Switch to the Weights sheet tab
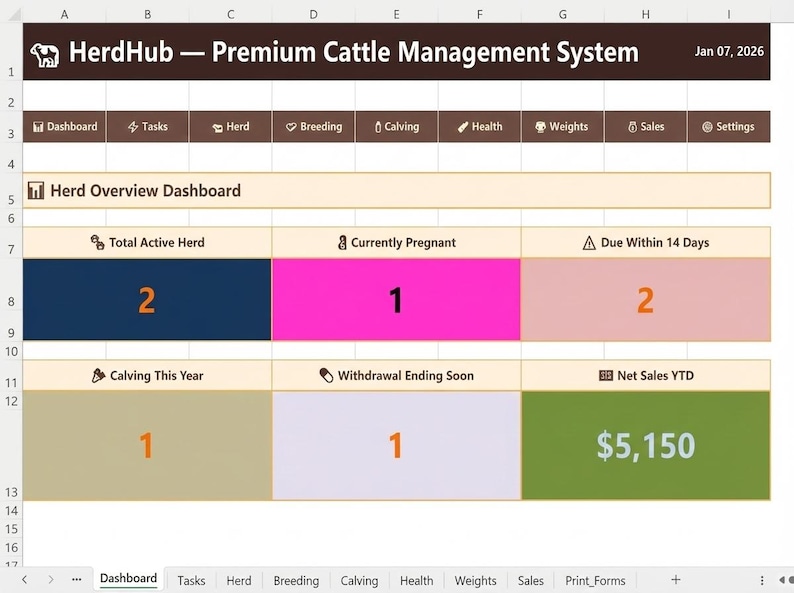Image resolution: width=794 pixels, height=593 pixels. coord(475,580)
